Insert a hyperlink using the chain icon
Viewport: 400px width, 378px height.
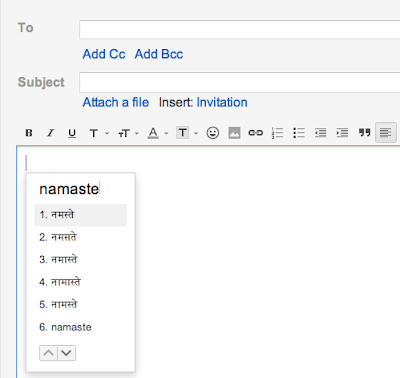pyautogui.click(x=256, y=133)
